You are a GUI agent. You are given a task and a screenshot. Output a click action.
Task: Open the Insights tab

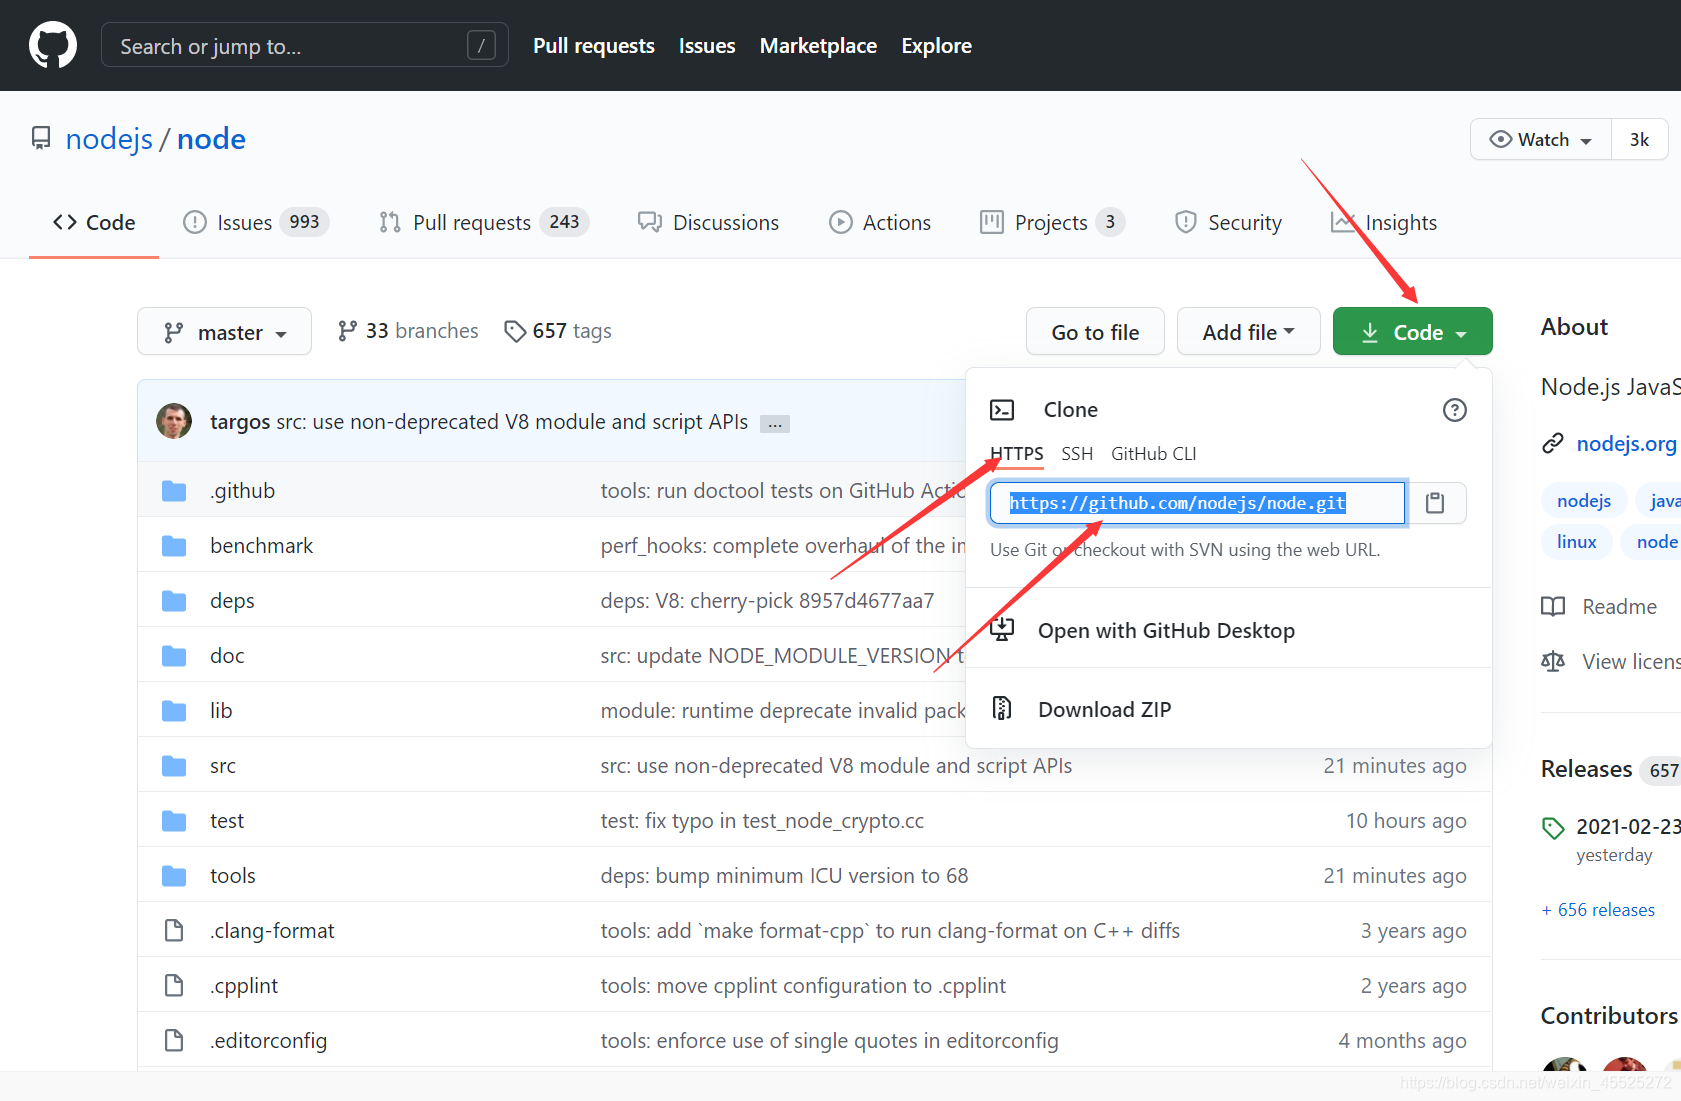pyautogui.click(x=1384, y=223)
